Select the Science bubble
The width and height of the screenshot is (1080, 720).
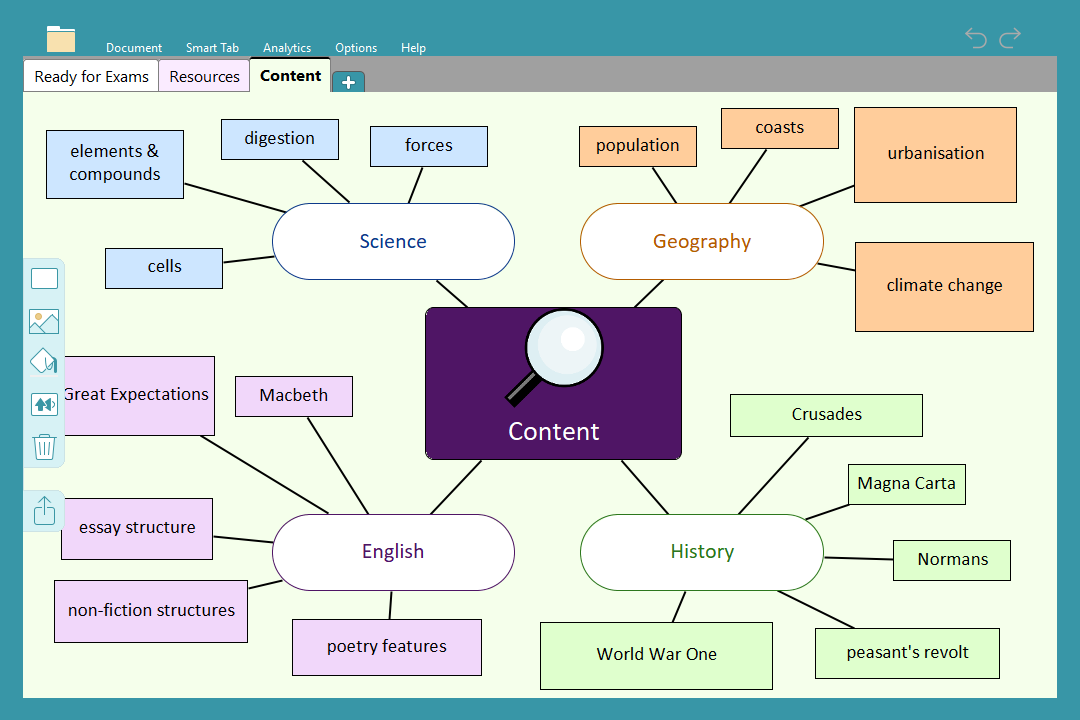(393, 242)
